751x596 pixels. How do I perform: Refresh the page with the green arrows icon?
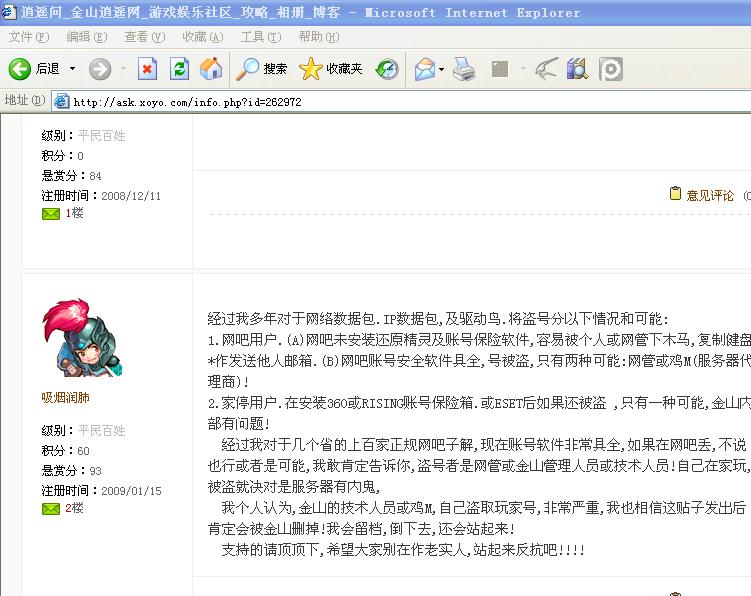[179, 69]
